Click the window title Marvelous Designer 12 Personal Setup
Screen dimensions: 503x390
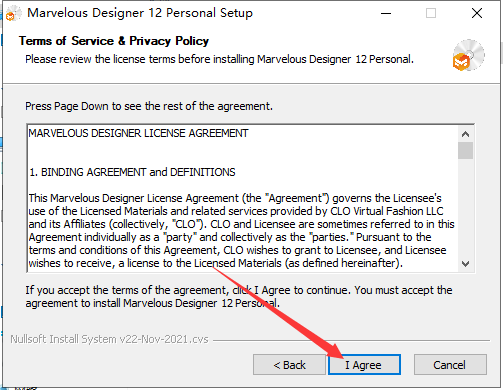point(140,13)
